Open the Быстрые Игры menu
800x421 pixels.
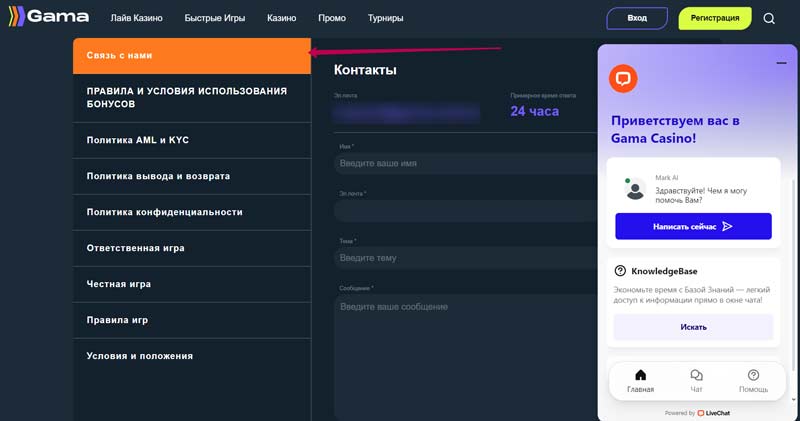click(215, 18)
